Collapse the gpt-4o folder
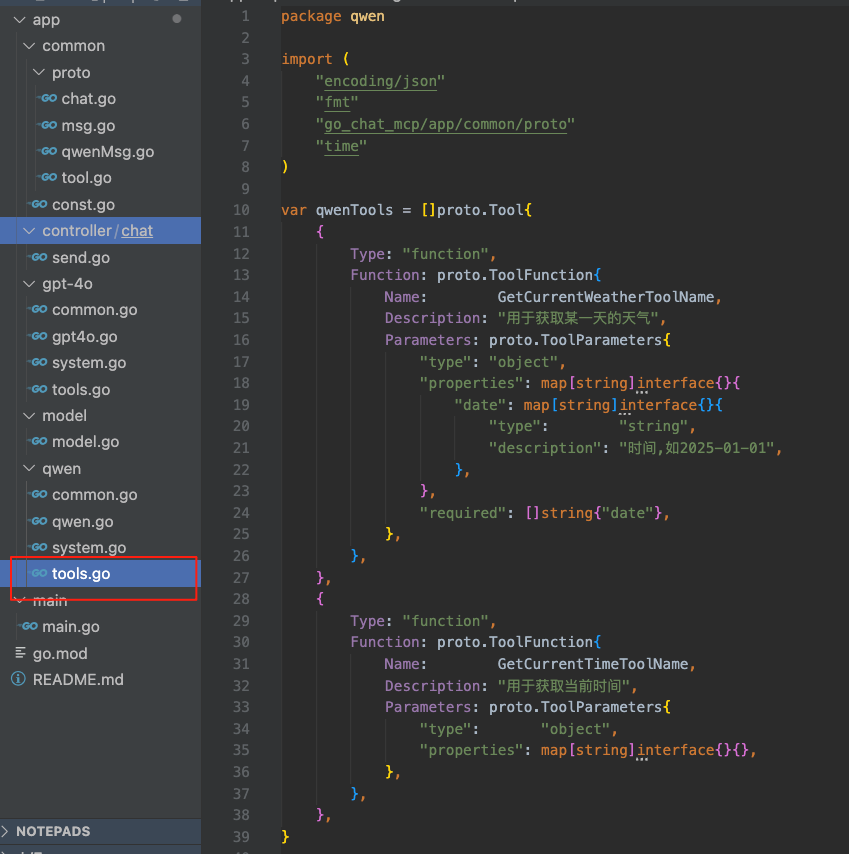This screenshot has width=849, height=854. (29, 284)
